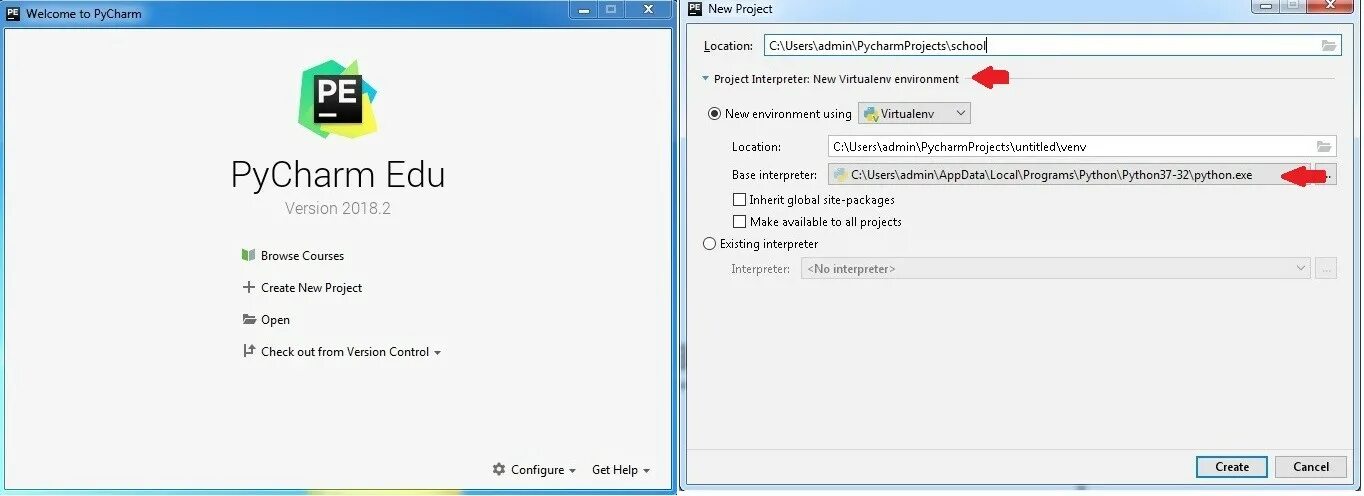Click the plus icon beside Create New Project
Image resolution: width=1364 pixels, height=496 pixels.
point(249,288)
